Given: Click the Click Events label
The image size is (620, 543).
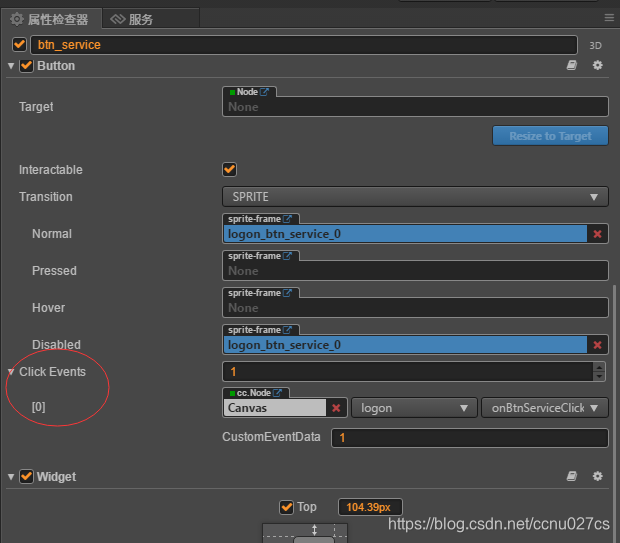Looking at the screenshot, I should (x=52, y=372).
